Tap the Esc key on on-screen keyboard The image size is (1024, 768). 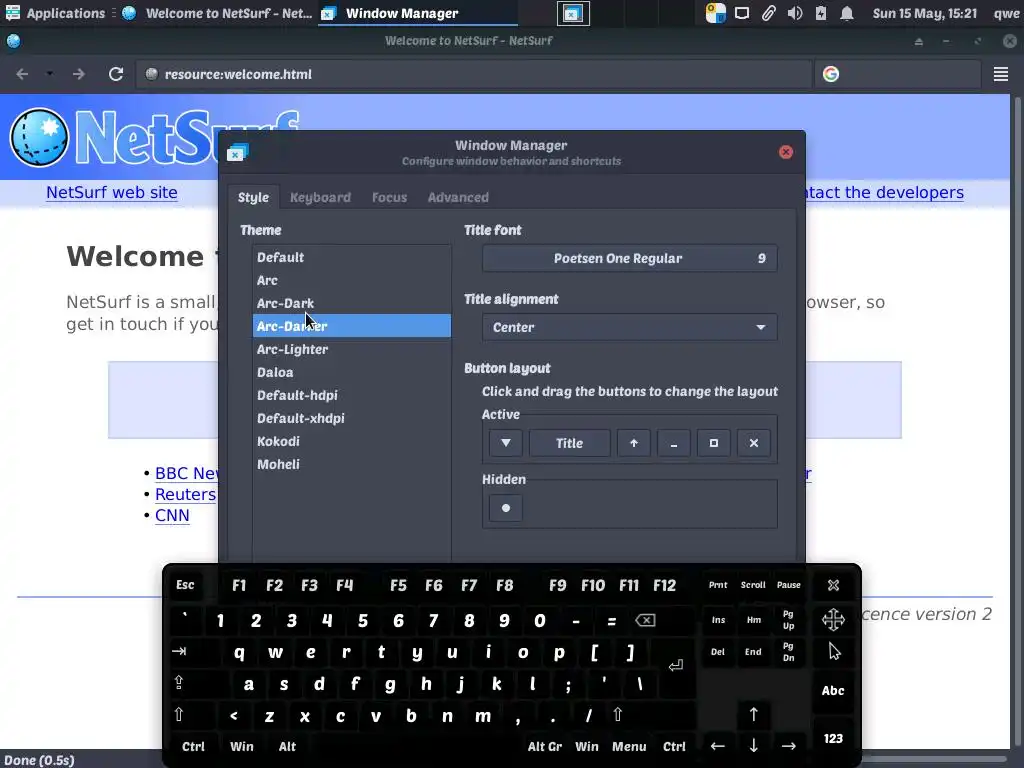185,585
